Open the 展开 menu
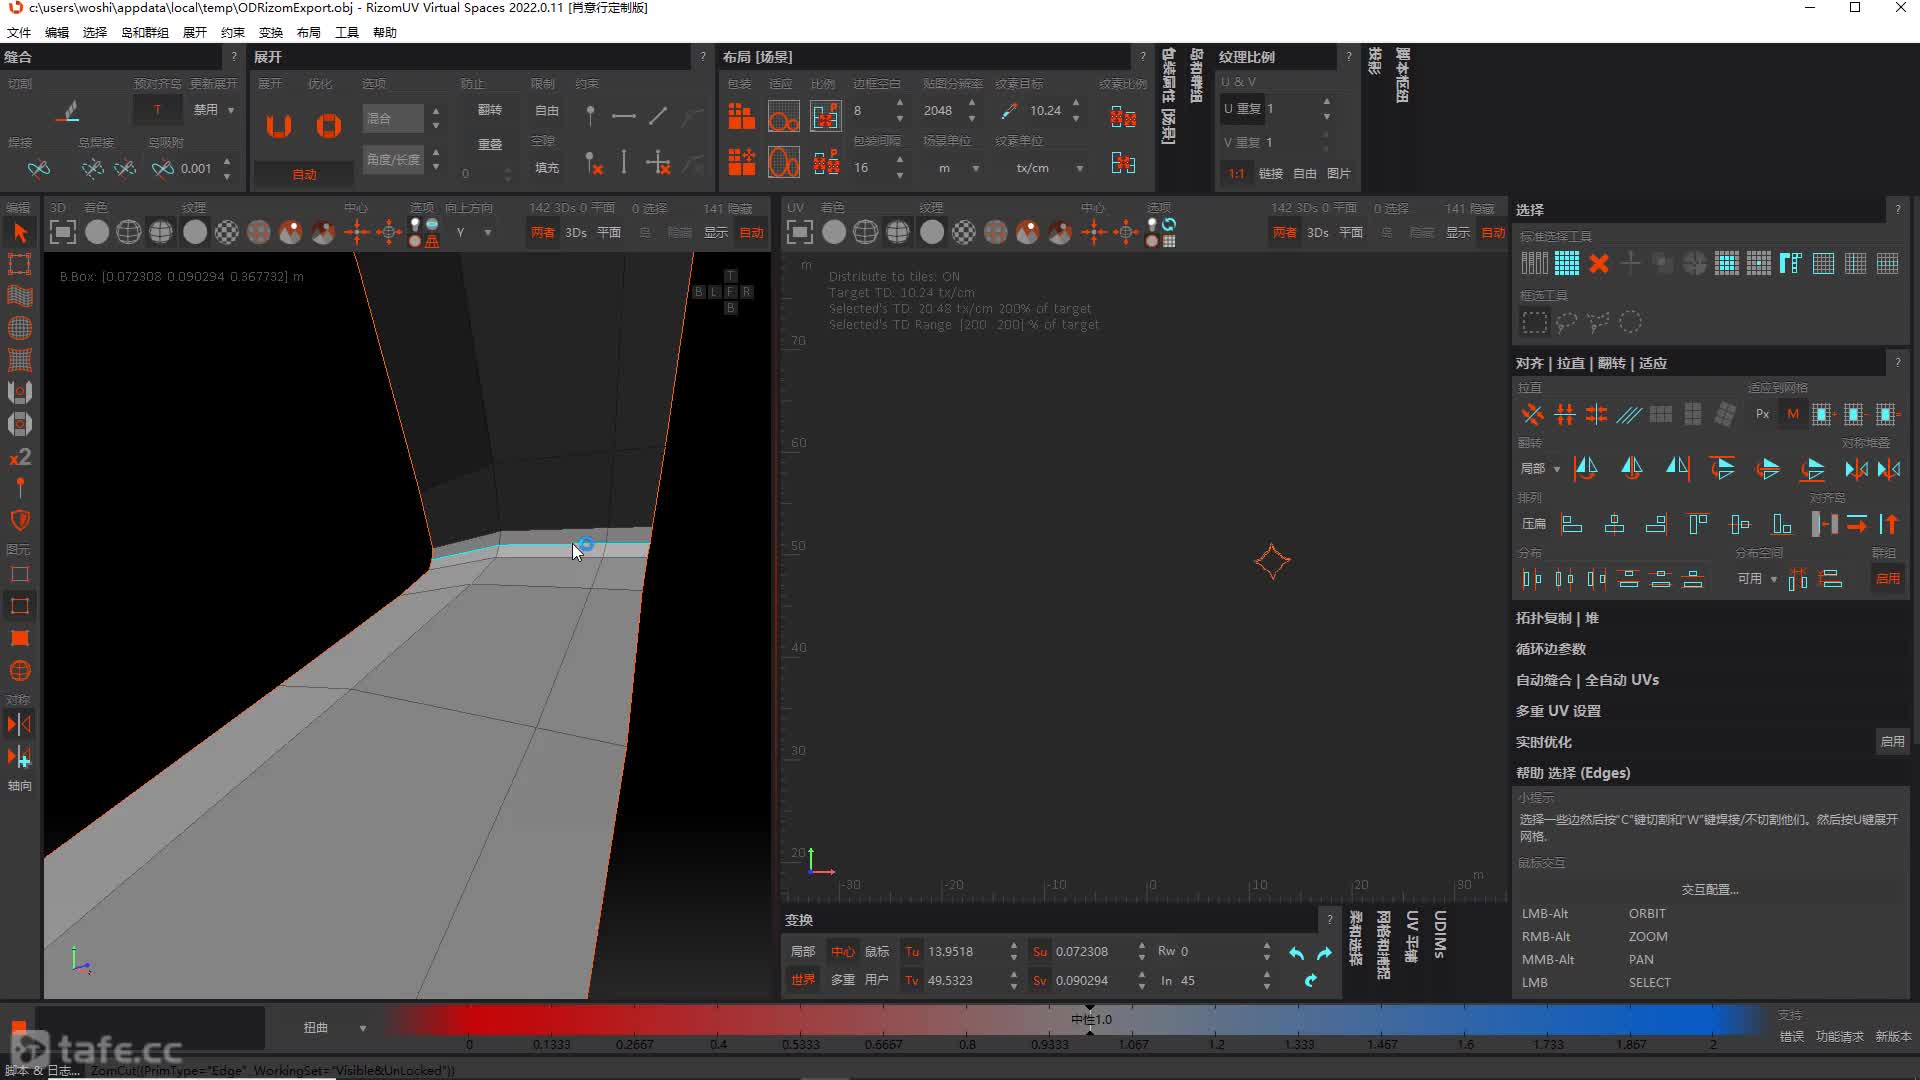 pyautogui.click(x=195, y=32)
